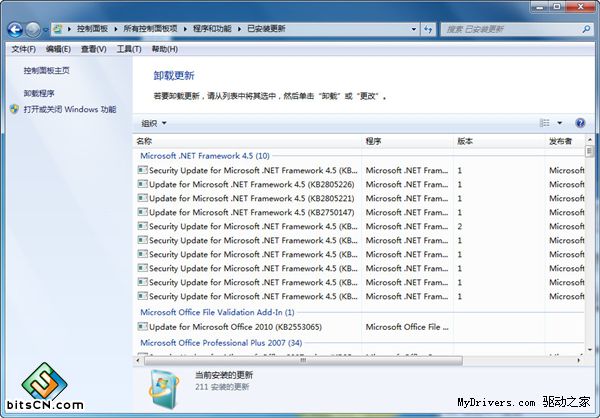Open the 组织 dropdown menu

tap(154, 123)
